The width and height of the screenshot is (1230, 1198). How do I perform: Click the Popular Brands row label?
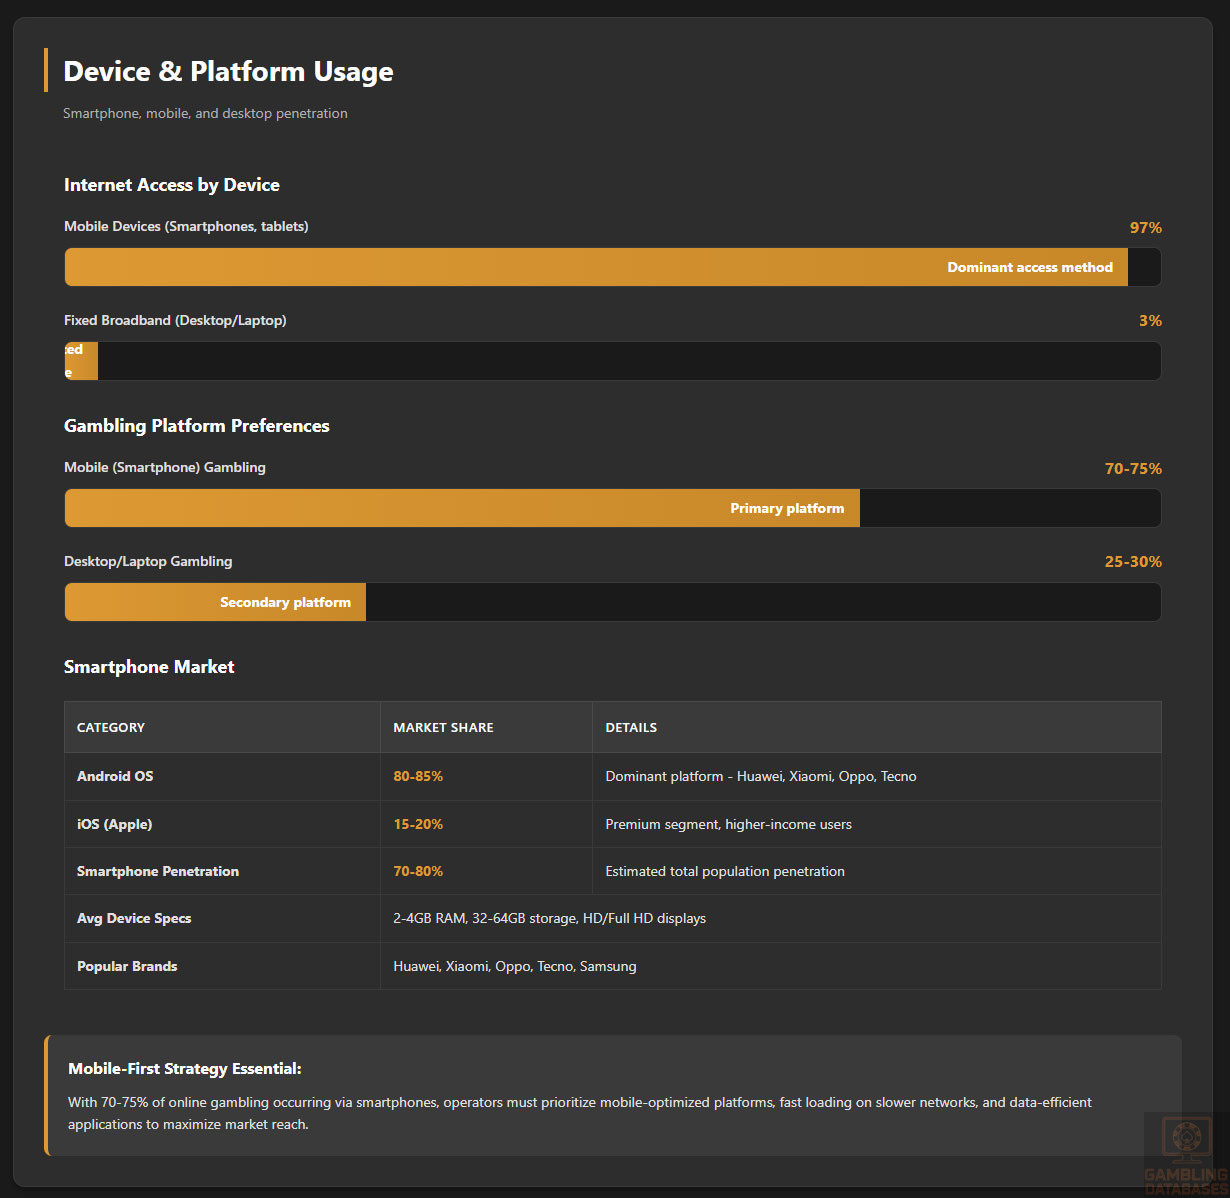pos(127,966)
